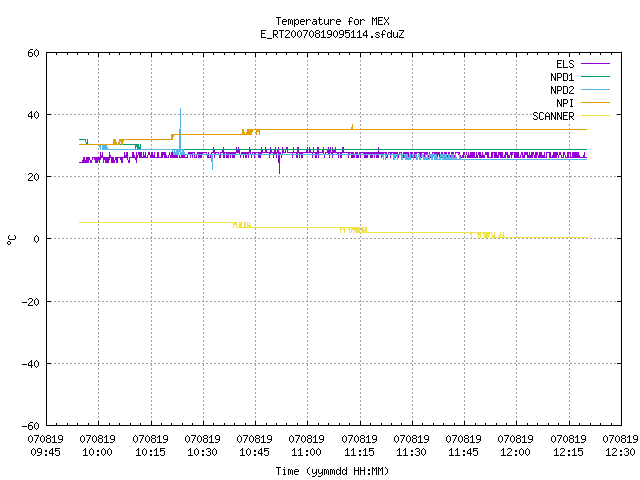This screenshot has height=480, width=640.
Task: Click the y-axis value 40
Action: point(33,115)
